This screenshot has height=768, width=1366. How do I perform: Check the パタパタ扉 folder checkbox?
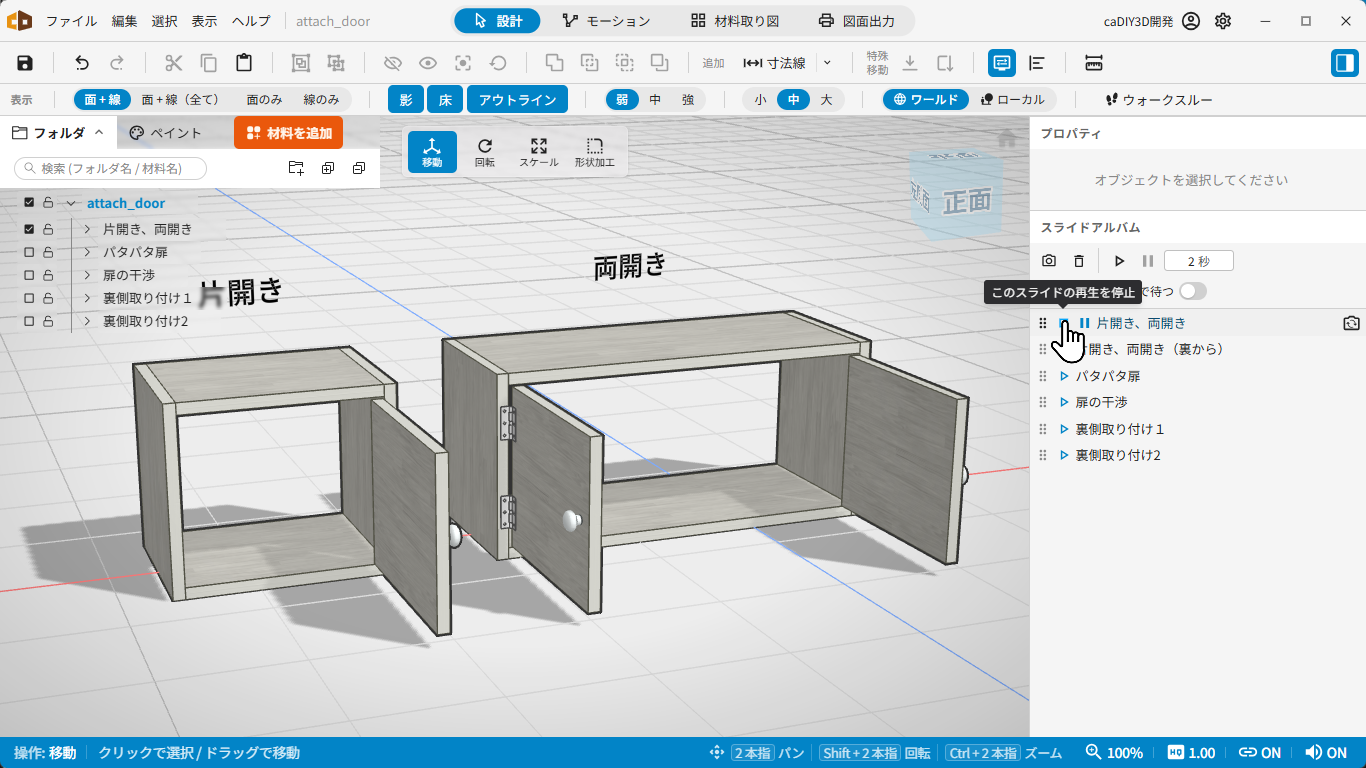click(29, 252)
